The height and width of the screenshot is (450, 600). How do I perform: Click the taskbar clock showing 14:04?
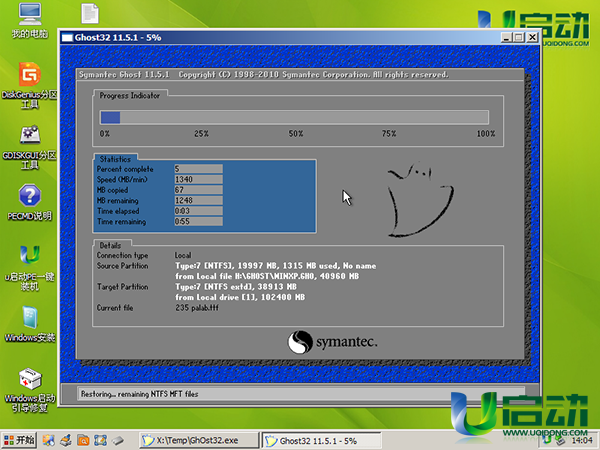[583, 440]
